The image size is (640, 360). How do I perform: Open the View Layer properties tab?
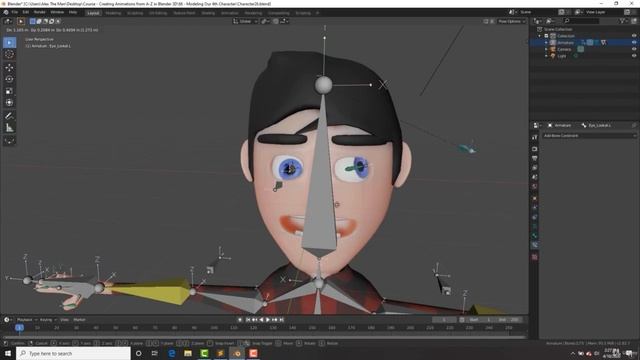click(x=535, y=168)
